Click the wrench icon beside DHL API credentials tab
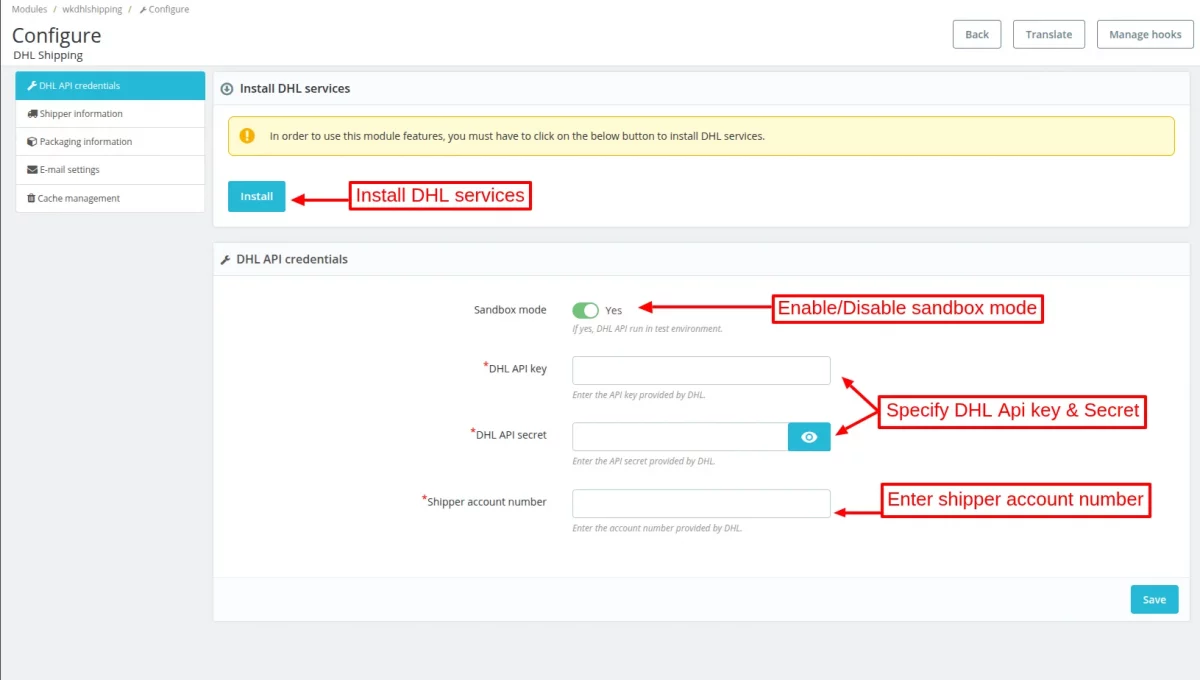 tap(32, 86)
